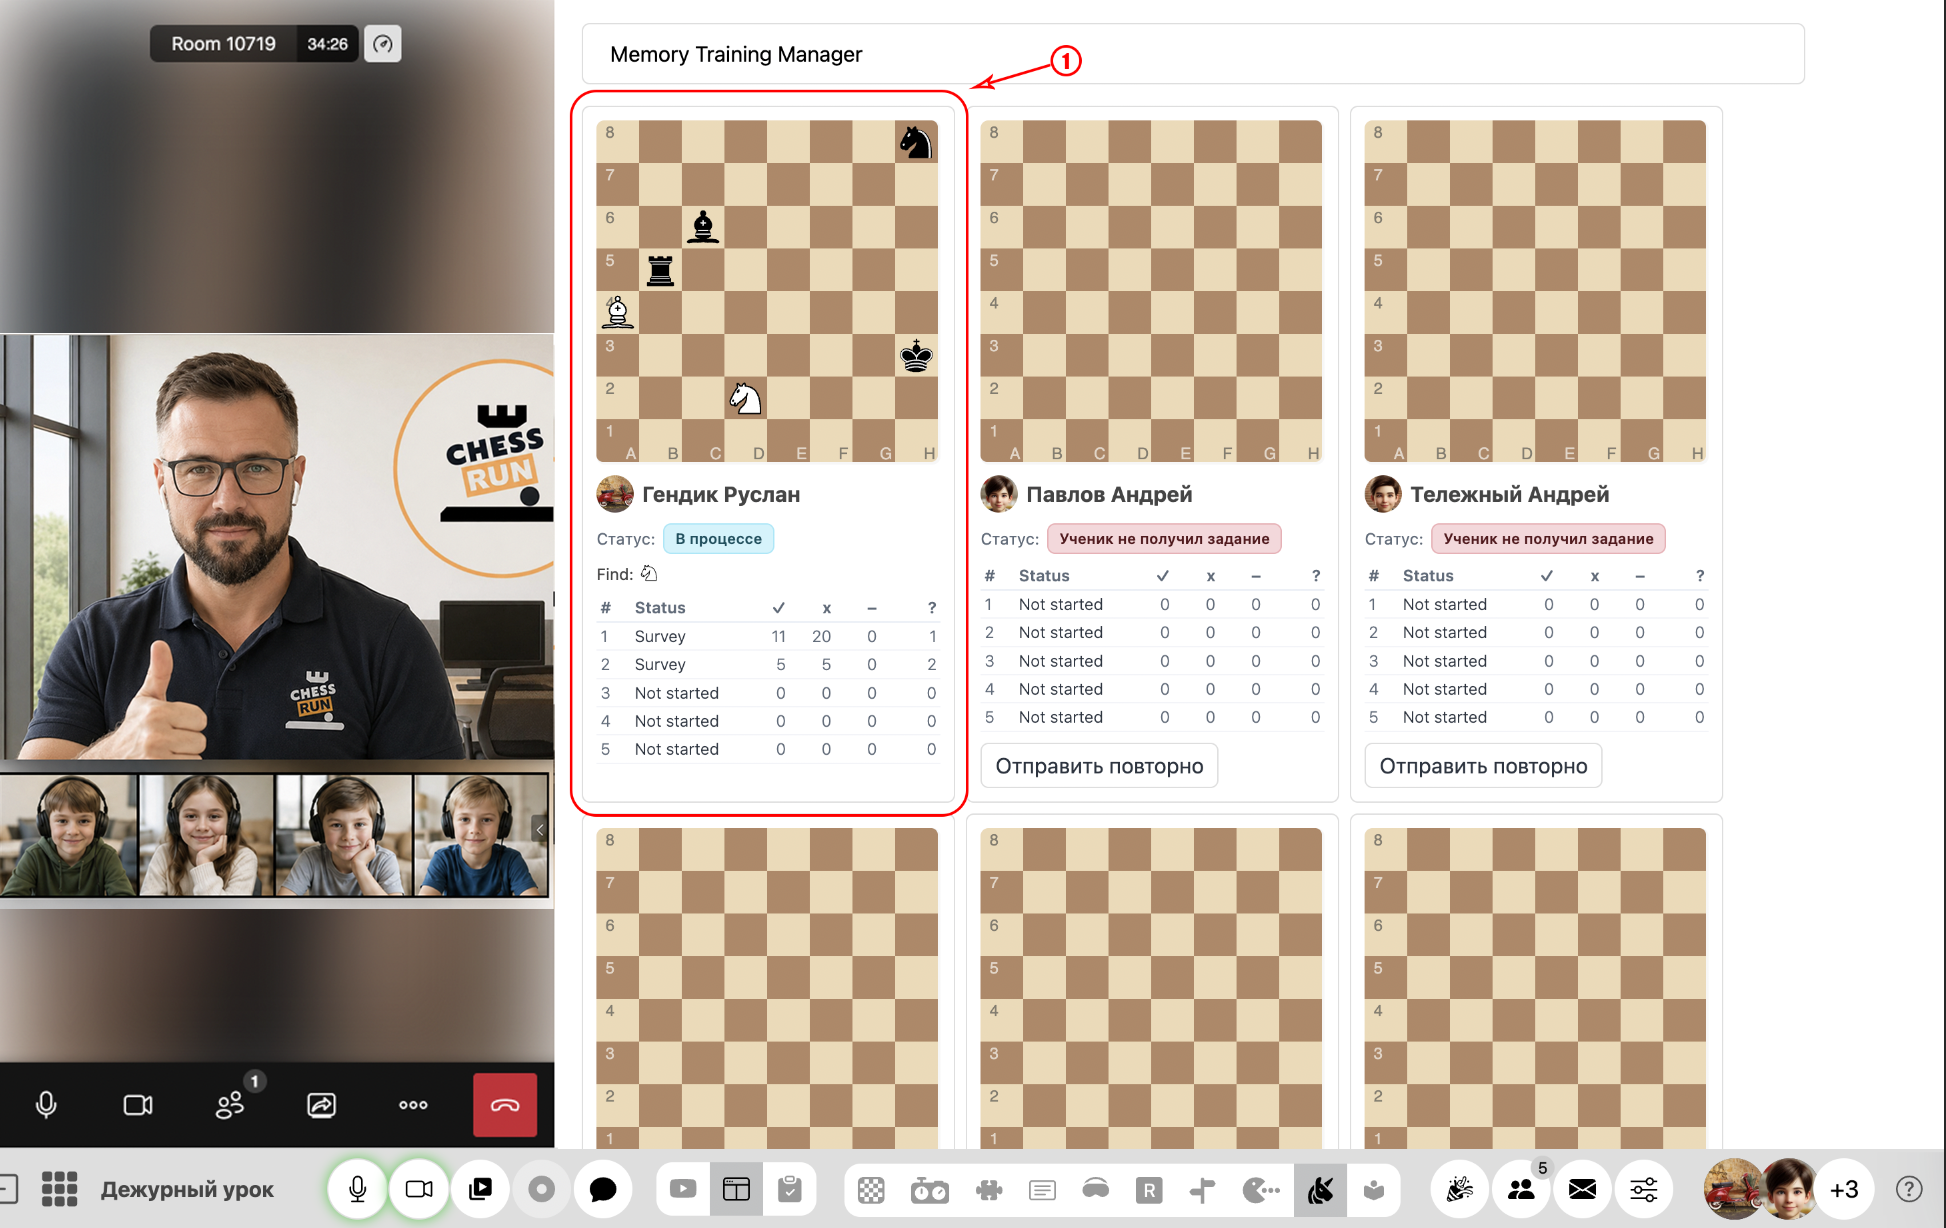
Task: Open the settings sliders icon
Action: click(x=1644, y=1189)
